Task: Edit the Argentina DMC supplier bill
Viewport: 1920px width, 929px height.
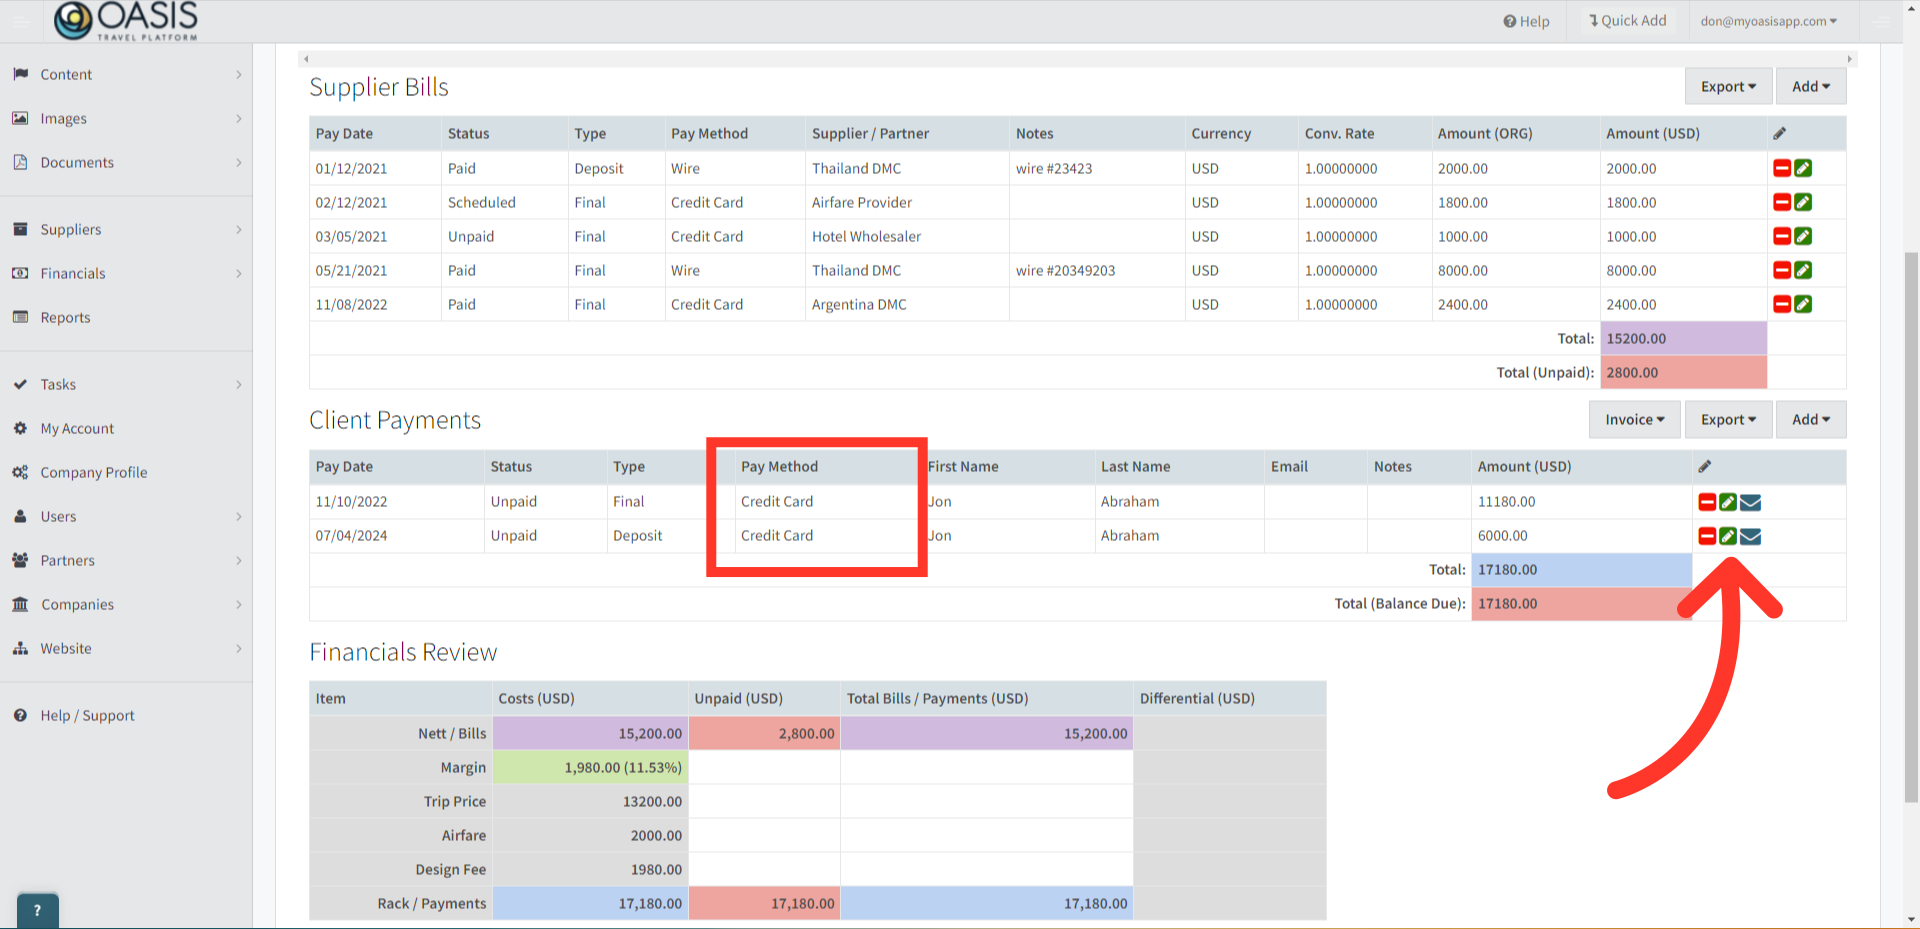Action: point(1803,304)
